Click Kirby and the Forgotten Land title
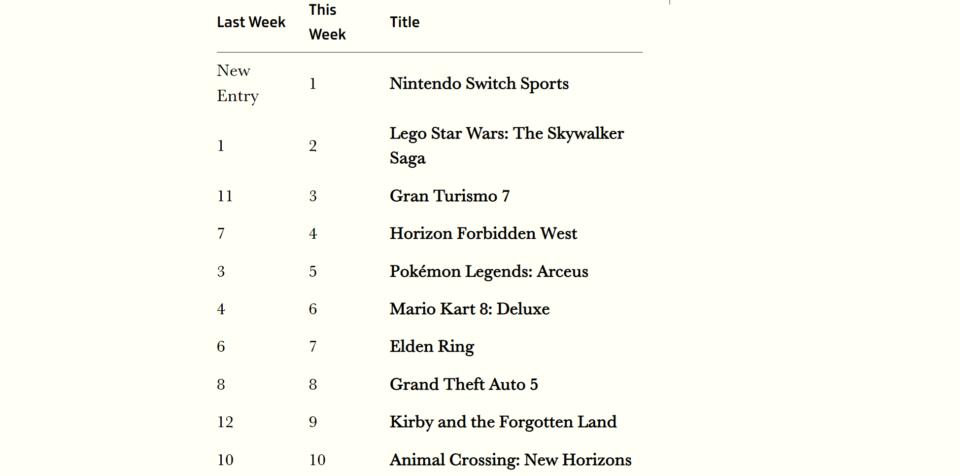The width and height of the screenshot is (960, 476). point(503,422)
